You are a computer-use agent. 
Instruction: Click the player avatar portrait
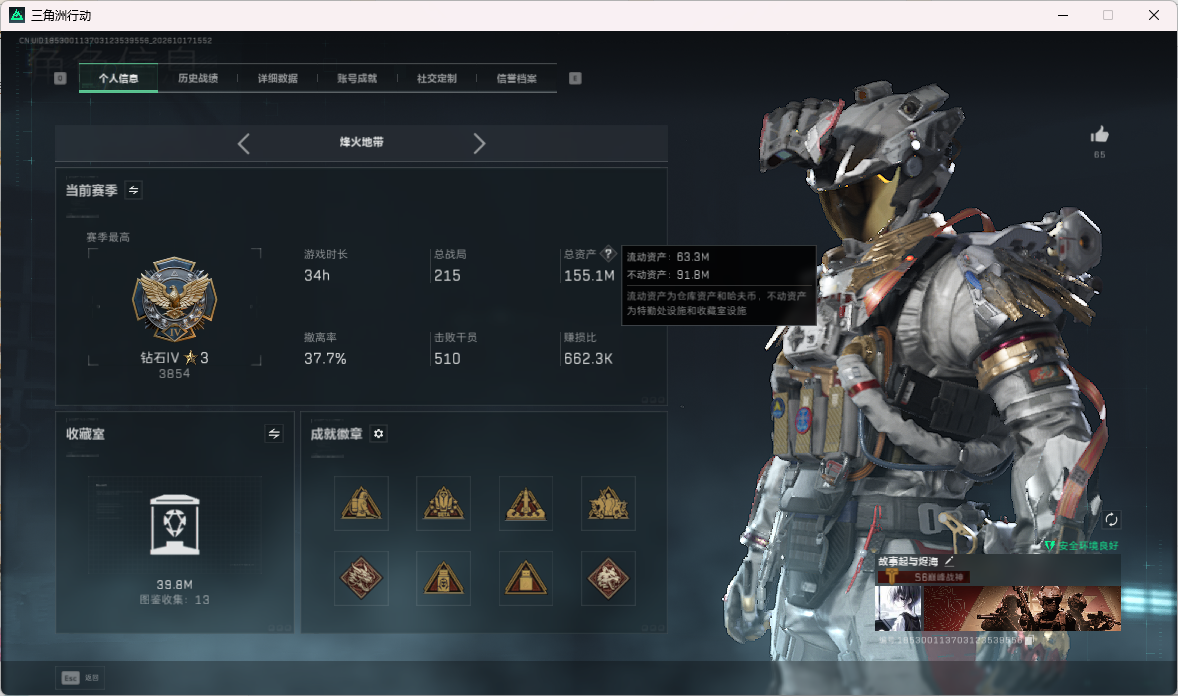[x=899, y=608]
